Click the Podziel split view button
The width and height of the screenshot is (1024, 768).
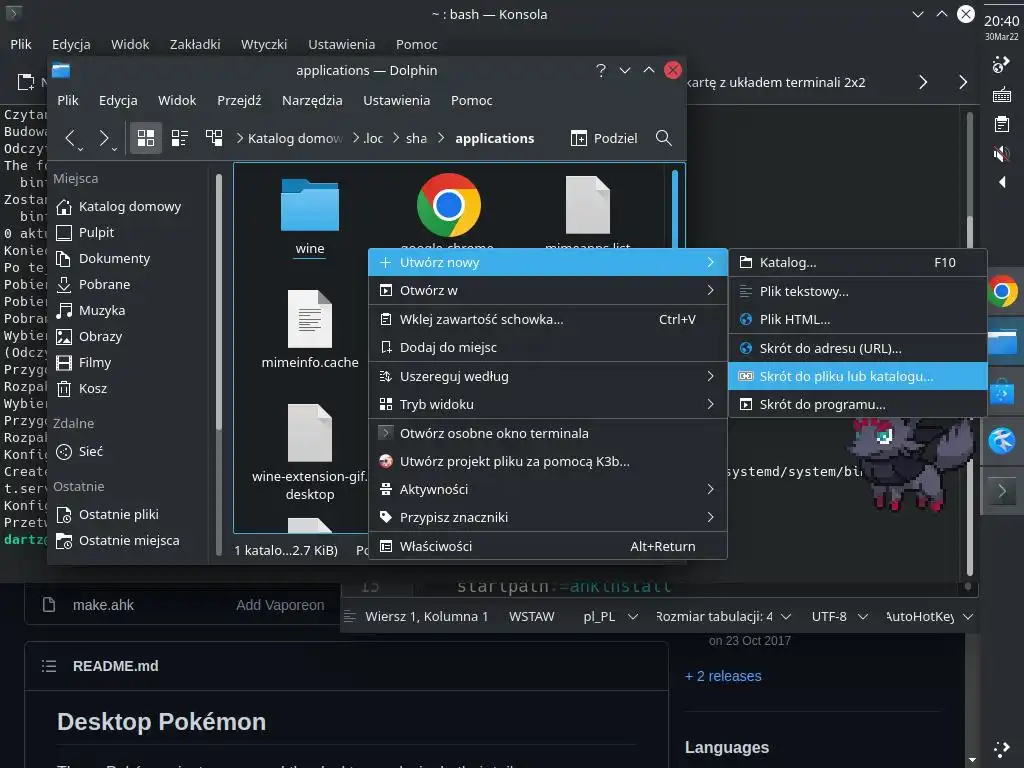(603, 138)
